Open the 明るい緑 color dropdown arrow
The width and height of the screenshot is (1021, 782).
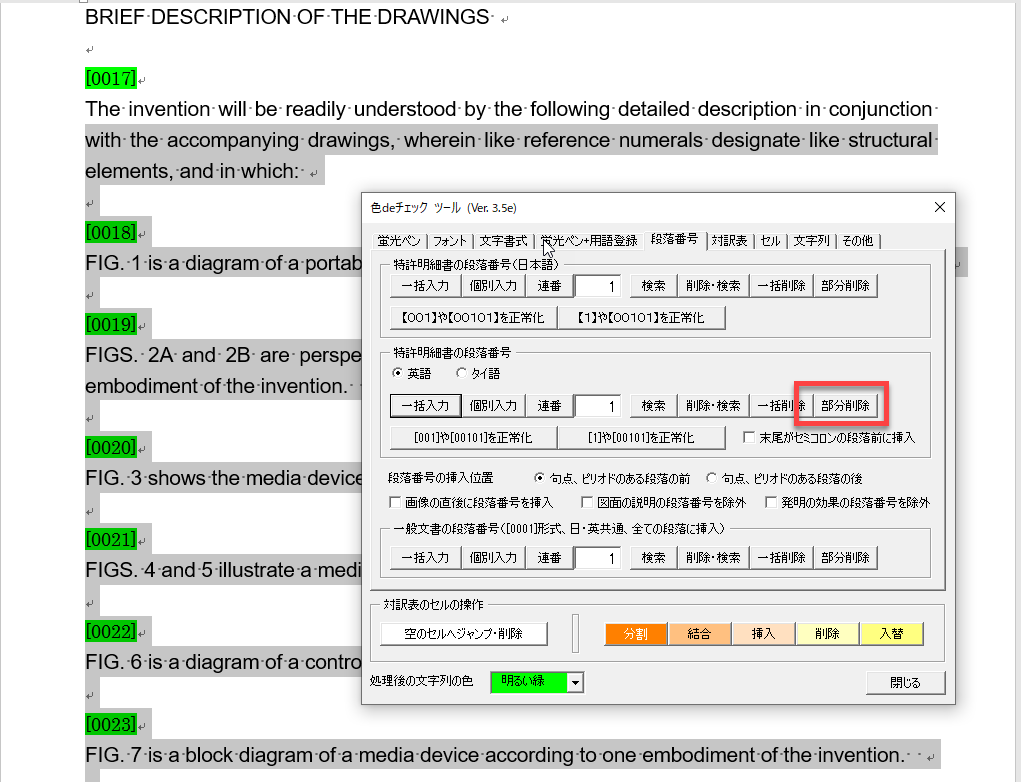tap(574, 683)
